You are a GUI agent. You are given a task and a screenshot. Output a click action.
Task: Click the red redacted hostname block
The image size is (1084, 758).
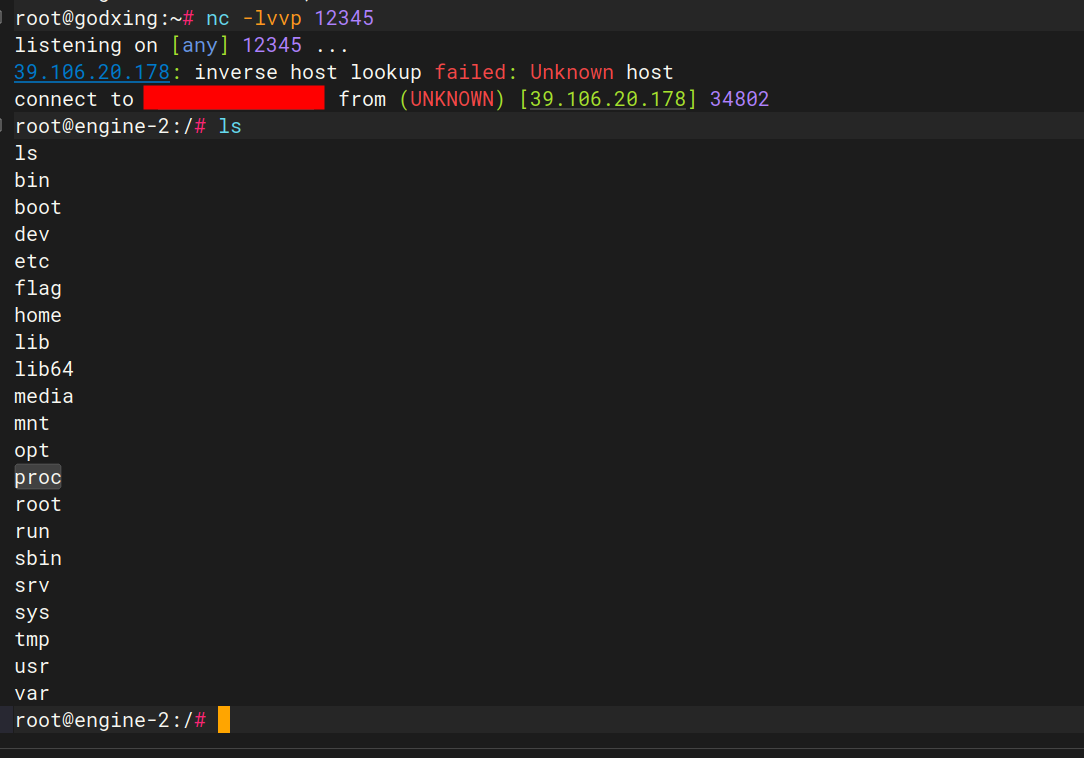point(233,98)
